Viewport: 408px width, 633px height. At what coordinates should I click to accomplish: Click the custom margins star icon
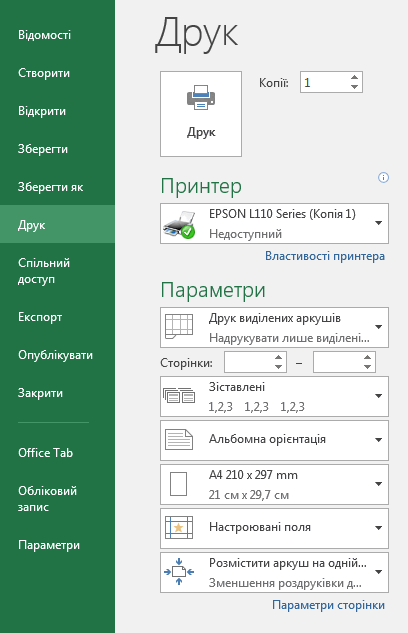[179, 528]
